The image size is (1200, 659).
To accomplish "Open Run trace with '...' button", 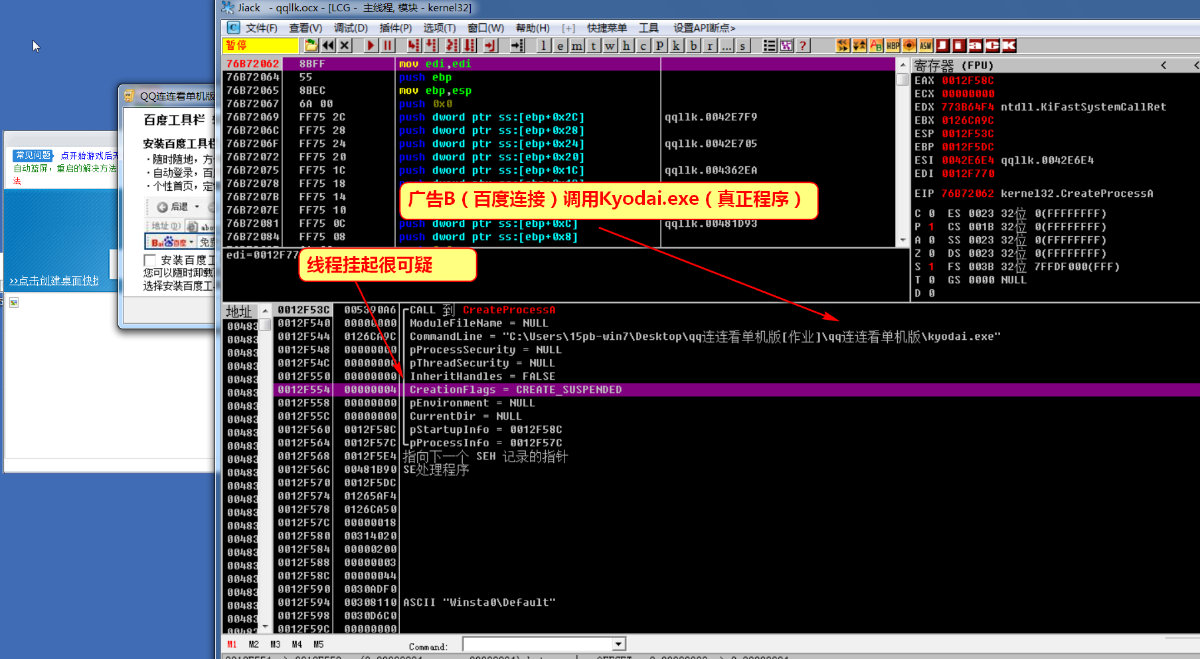I will (726, 45).
